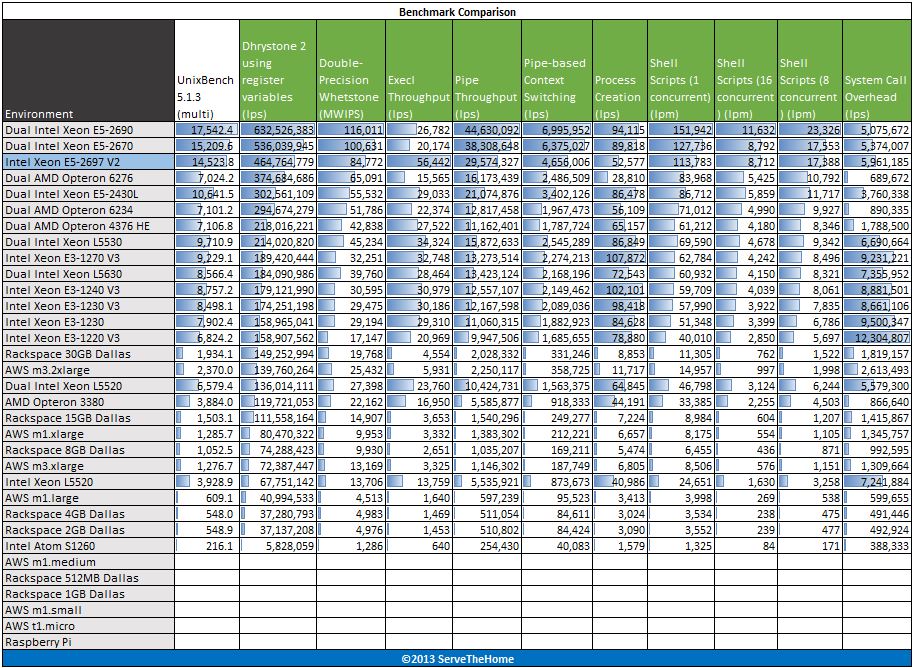Click the Dhrystone 2 column header
The width and height of the screenshot is (914, 668).
click(x=278, y=71)
